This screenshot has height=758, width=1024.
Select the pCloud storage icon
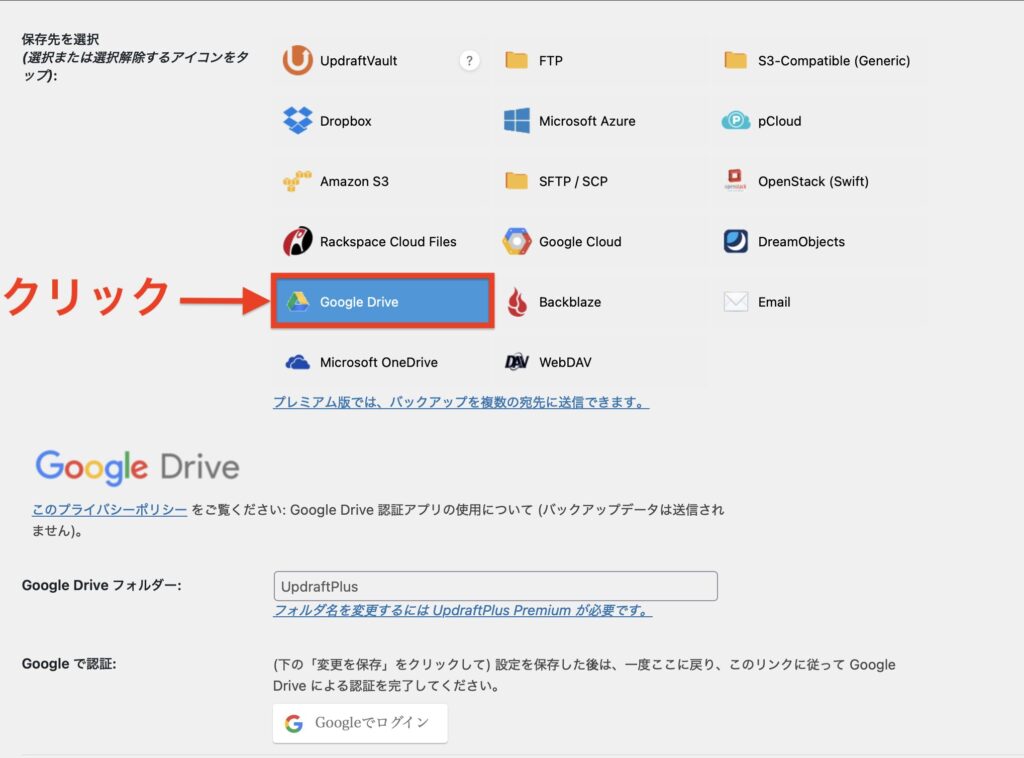coord(736,121)
